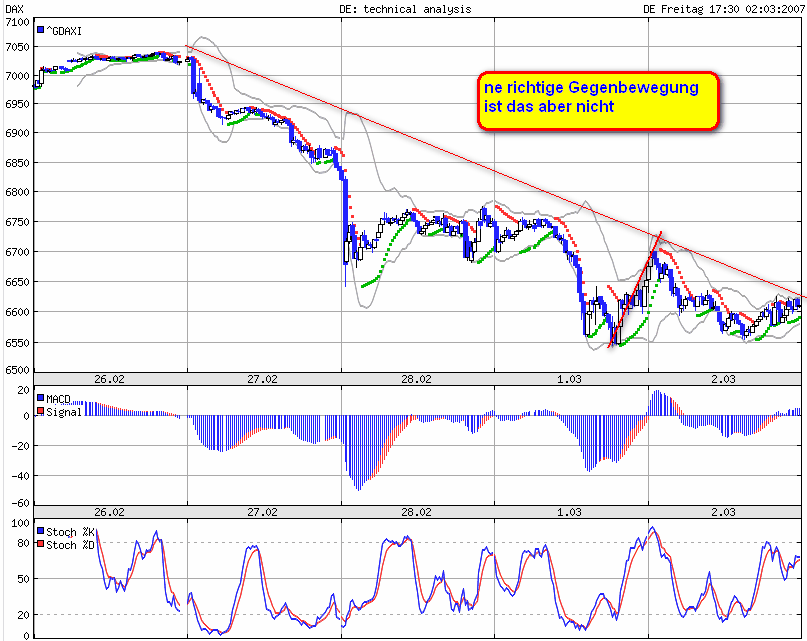Viewport: 807px width, 641px height.
Task: Click the 6850 price axis label
Action: (17, 163)
